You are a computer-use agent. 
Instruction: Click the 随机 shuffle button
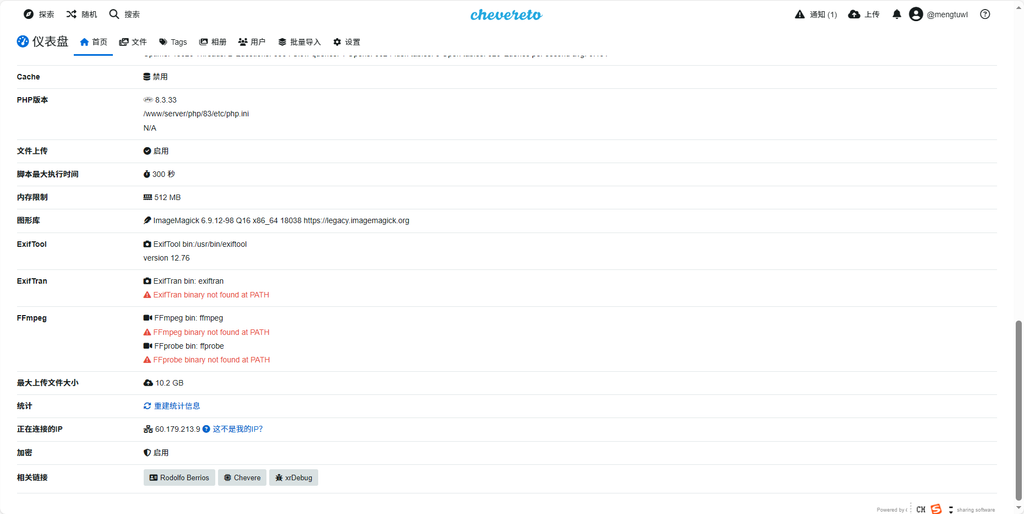point(82,14)
